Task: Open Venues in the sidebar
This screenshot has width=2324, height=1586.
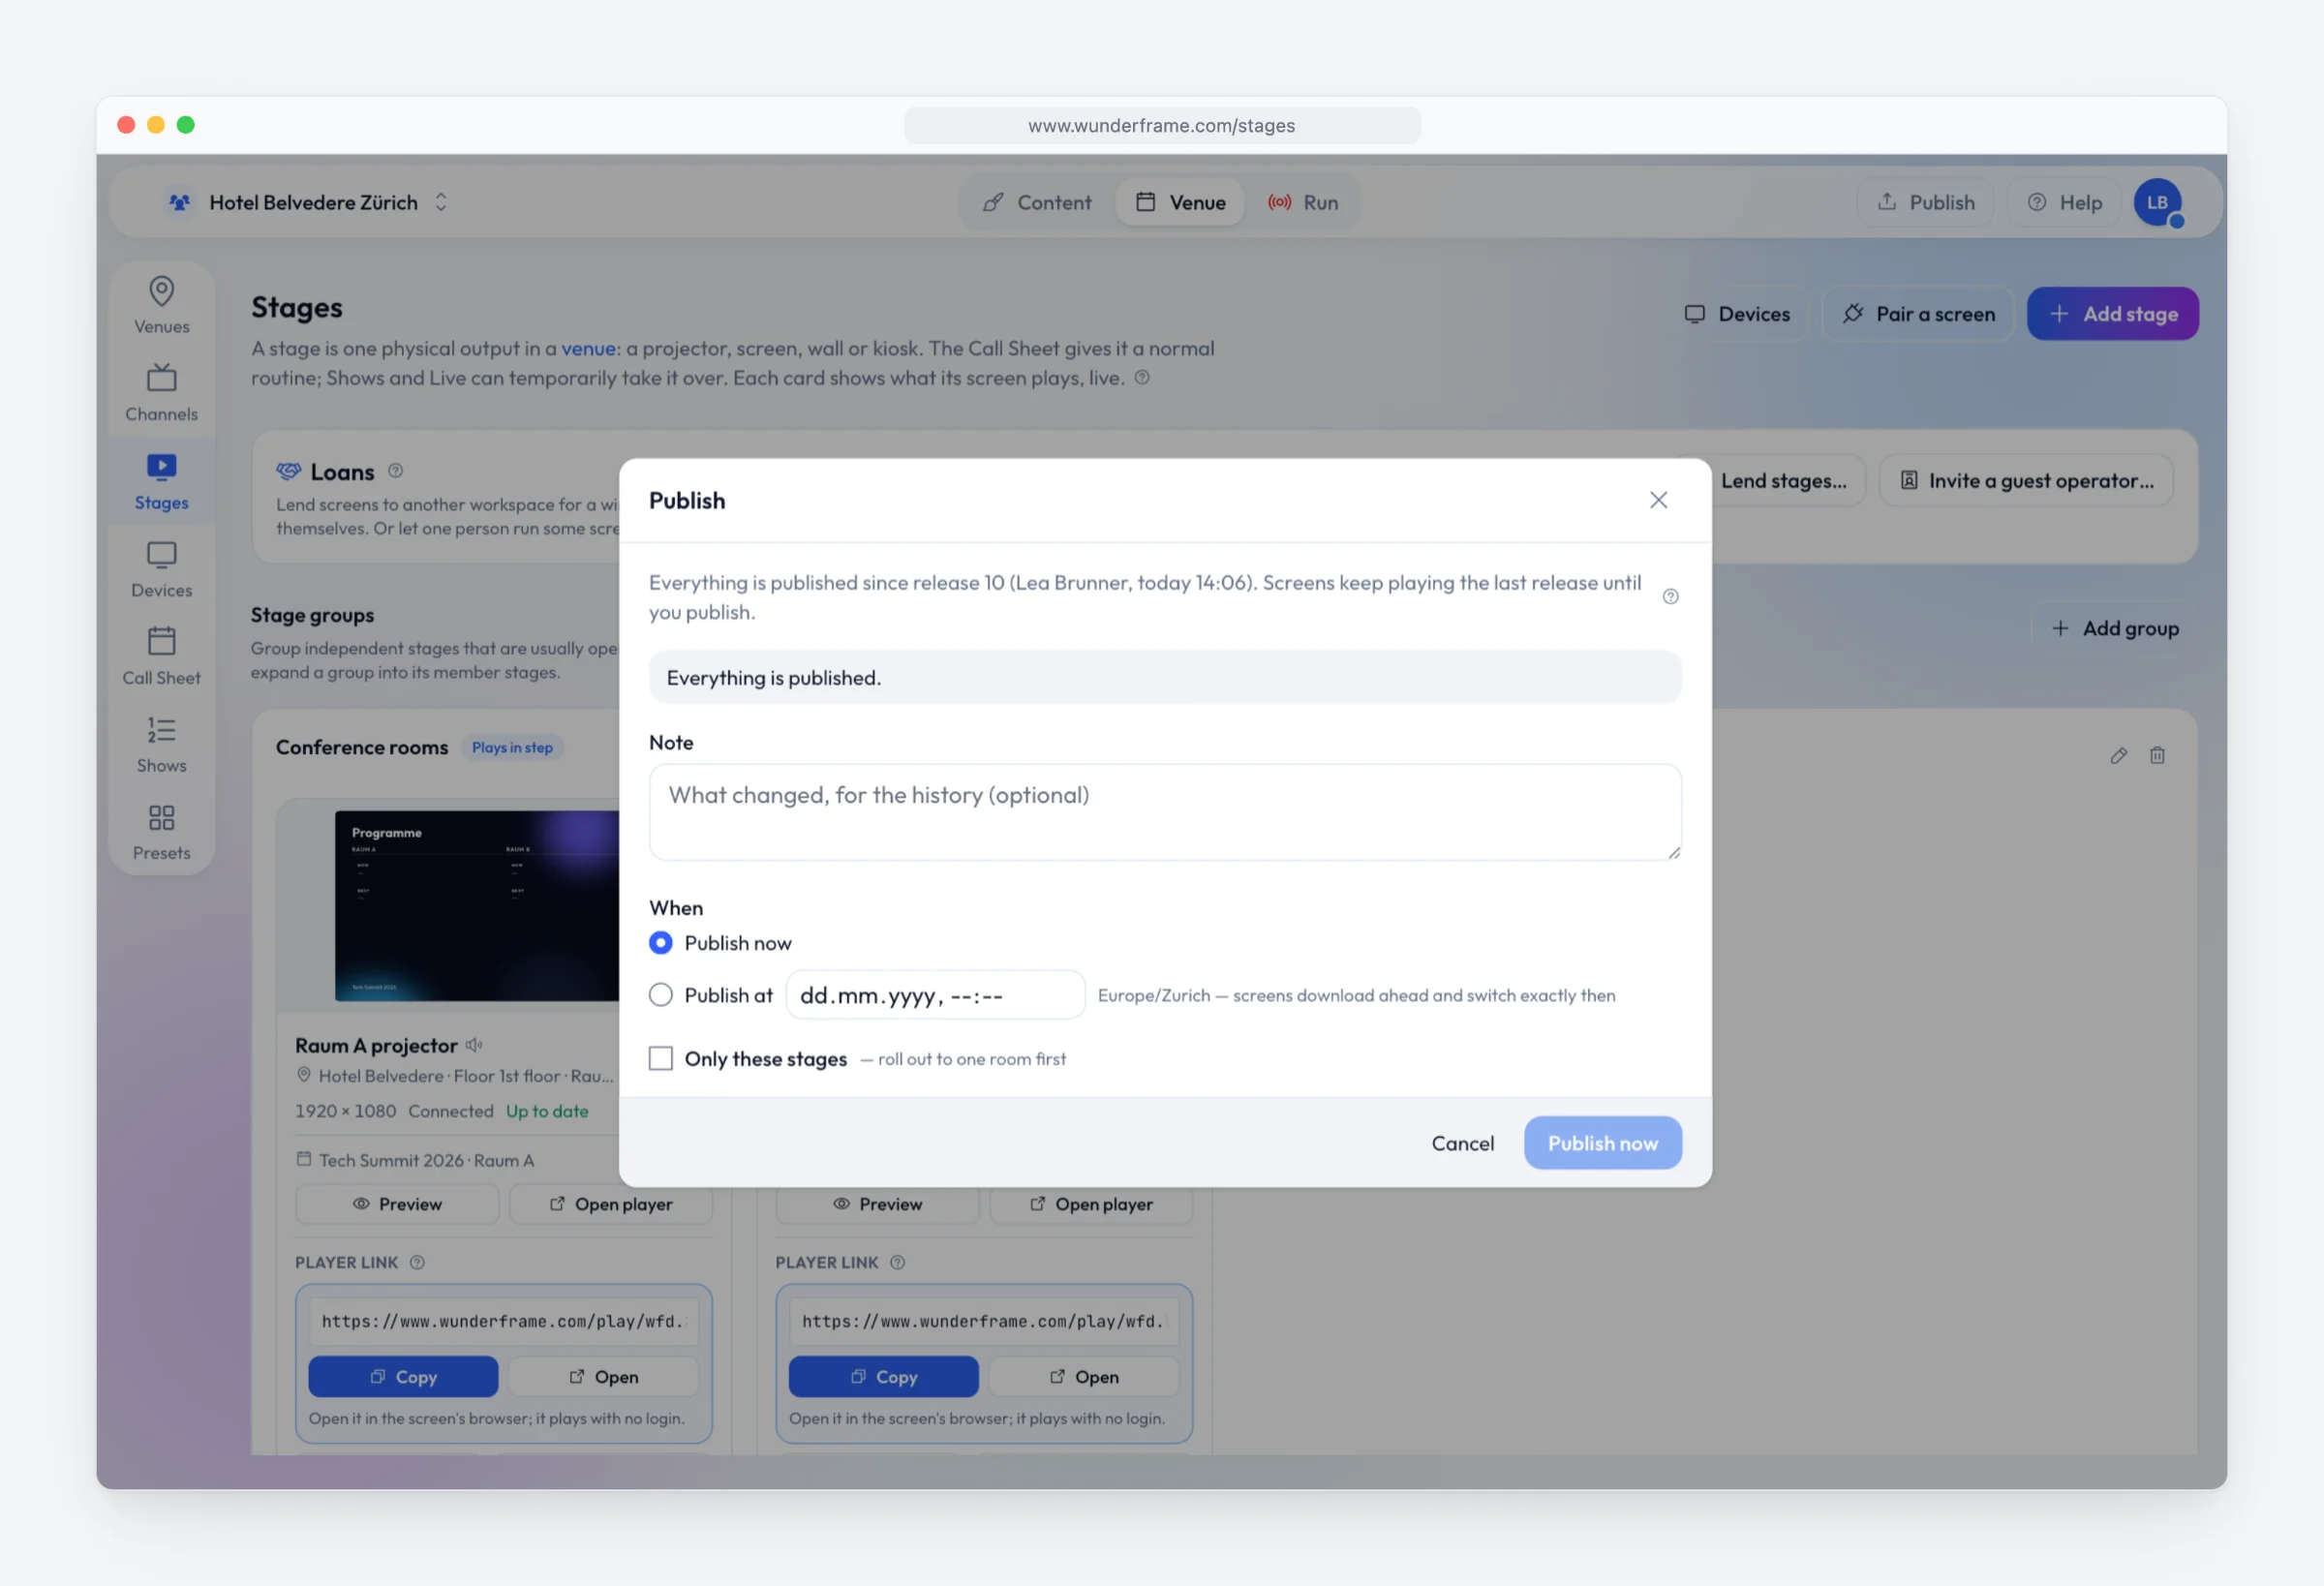Action: [161, 305]
